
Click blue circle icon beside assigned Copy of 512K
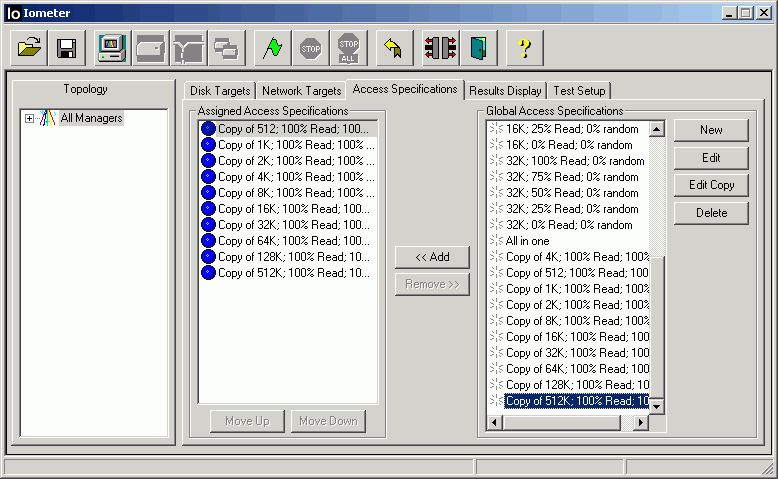coord(208,273)
